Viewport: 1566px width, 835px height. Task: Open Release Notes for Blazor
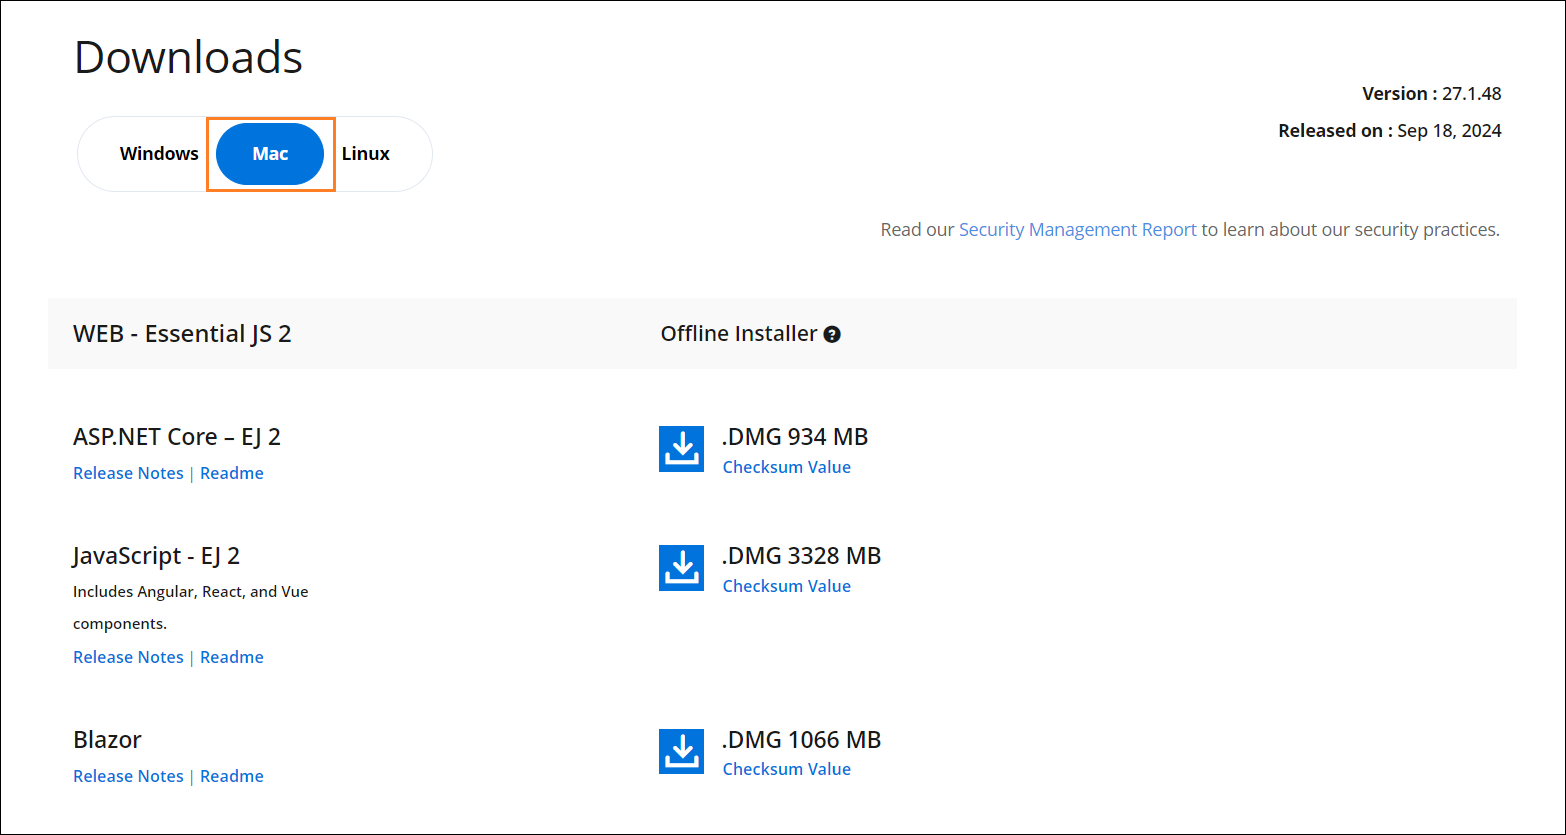tap(128, 776)
